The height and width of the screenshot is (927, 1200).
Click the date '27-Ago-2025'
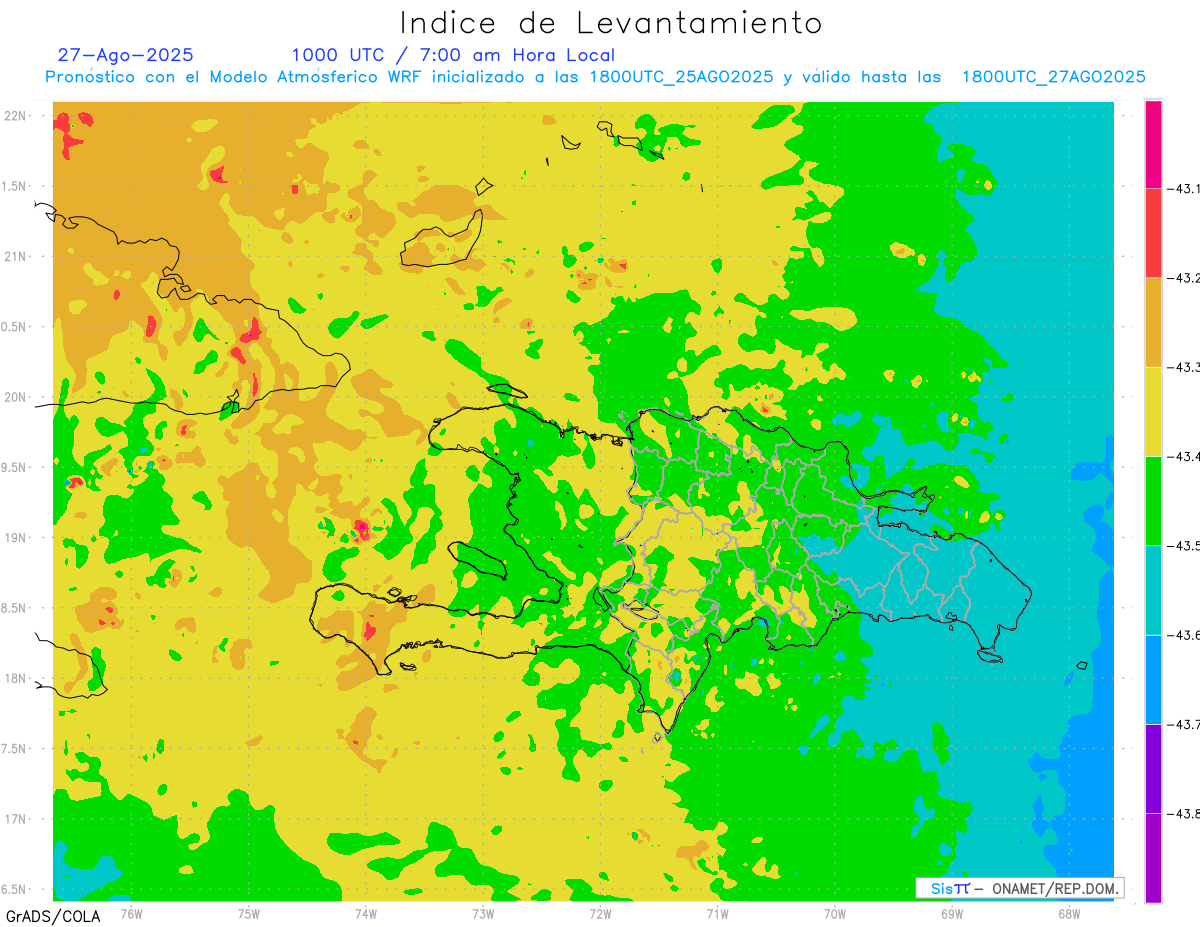point(126,55)
